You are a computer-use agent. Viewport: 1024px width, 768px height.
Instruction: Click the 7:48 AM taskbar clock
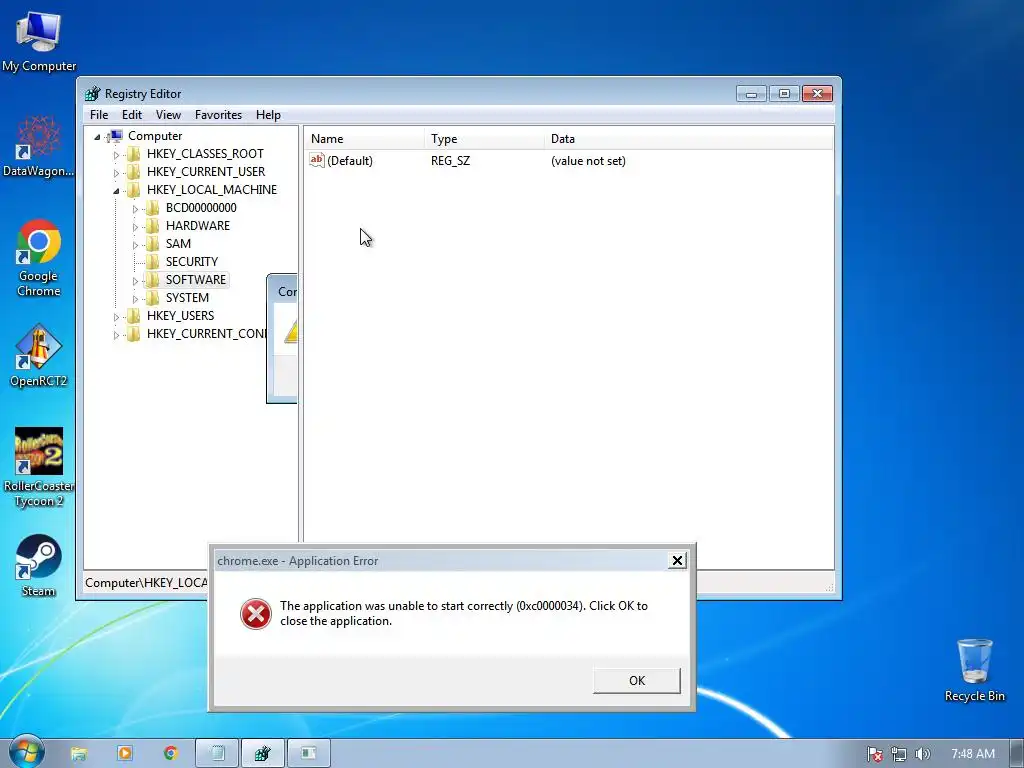point(973,754)
